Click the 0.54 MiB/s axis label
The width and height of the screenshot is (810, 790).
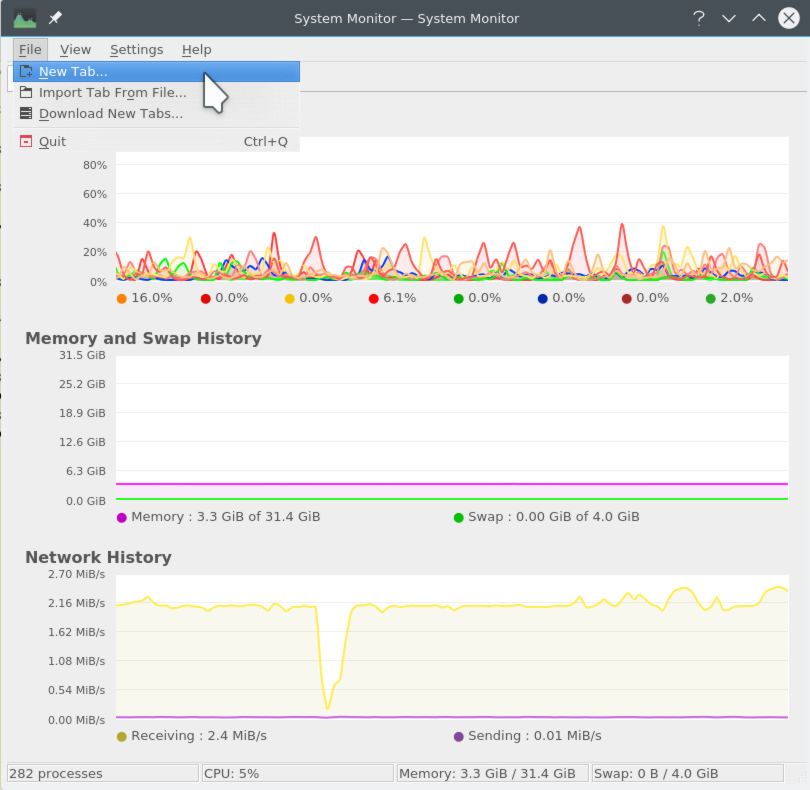click(76, 690)
